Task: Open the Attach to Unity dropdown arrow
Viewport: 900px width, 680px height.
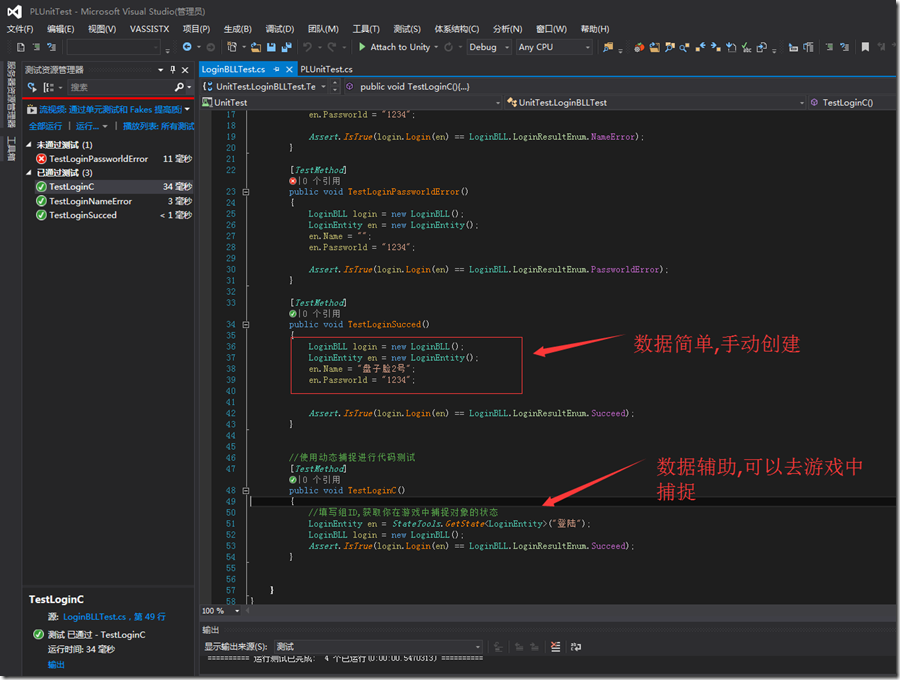Action: tap(436, 47)
